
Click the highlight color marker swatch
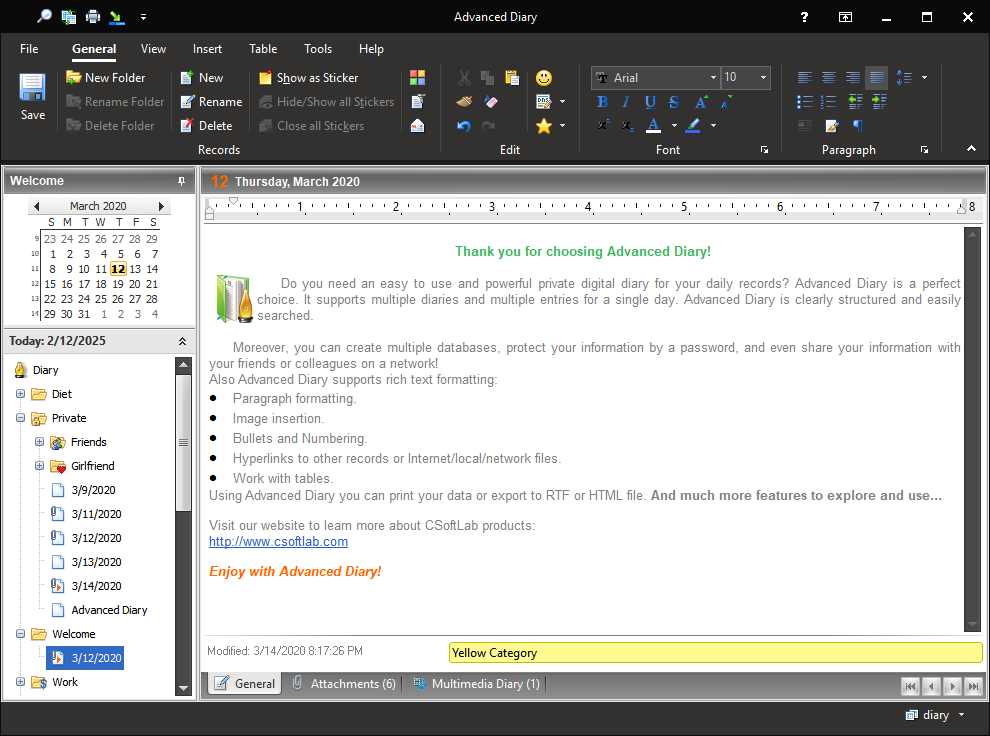[693, 126]
